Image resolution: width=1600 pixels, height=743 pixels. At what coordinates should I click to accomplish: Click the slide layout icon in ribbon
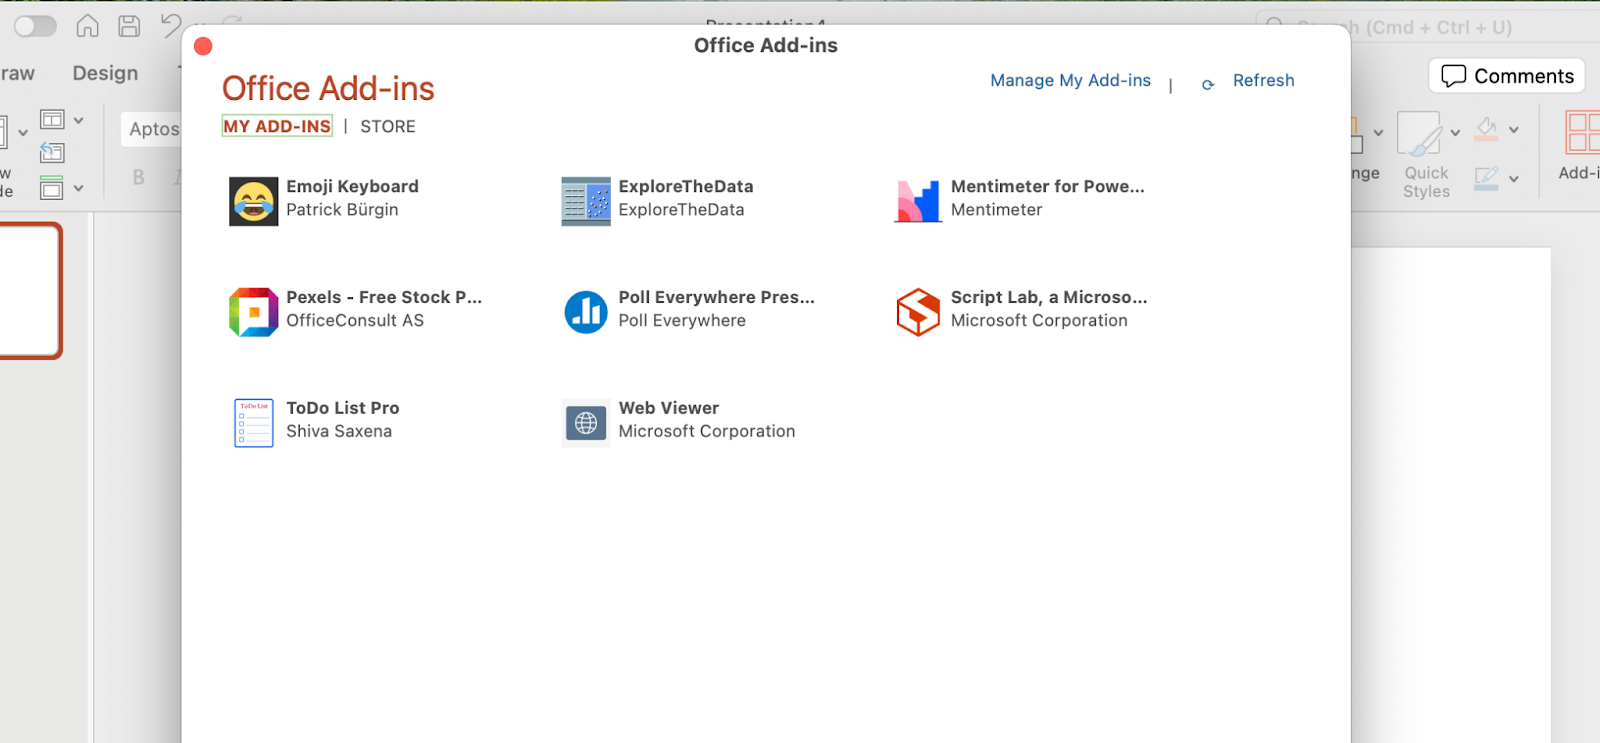[52, 120]
